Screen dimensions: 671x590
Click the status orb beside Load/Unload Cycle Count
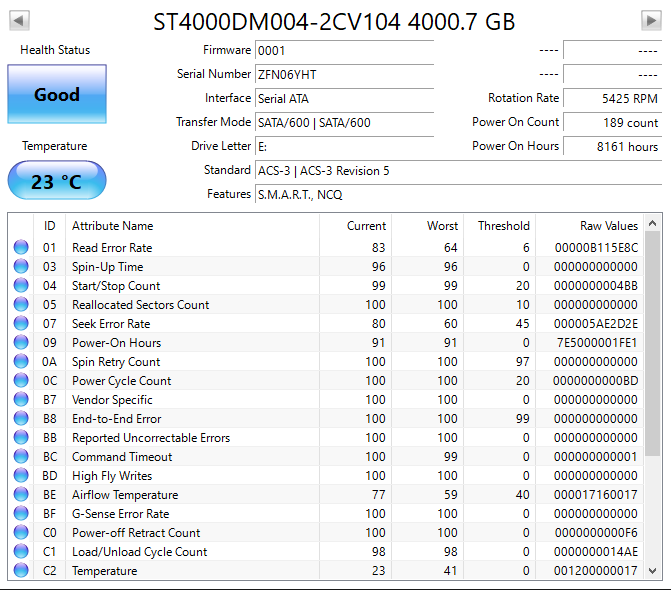21,552
